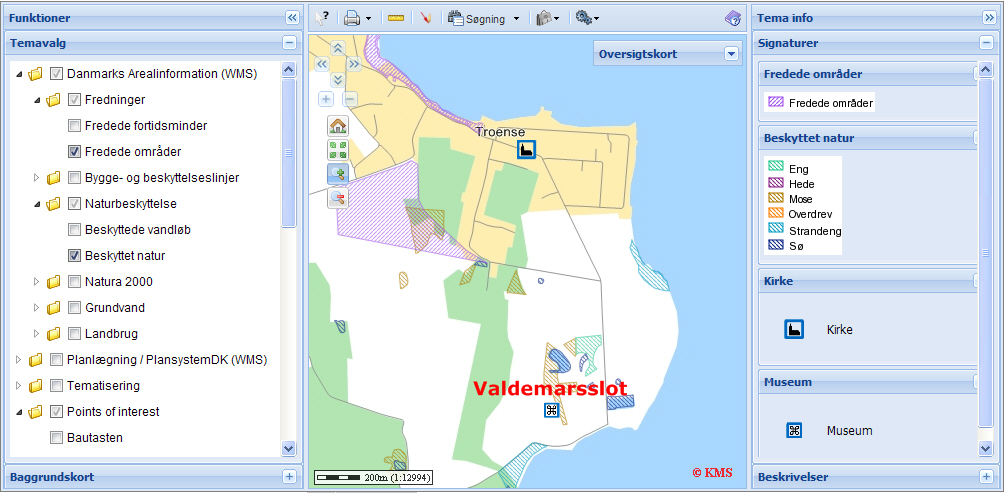Enable the Grundvand checkbox
Viewport: 1004px width, 493px height.
pyautogui.click(x=74, y=307)
